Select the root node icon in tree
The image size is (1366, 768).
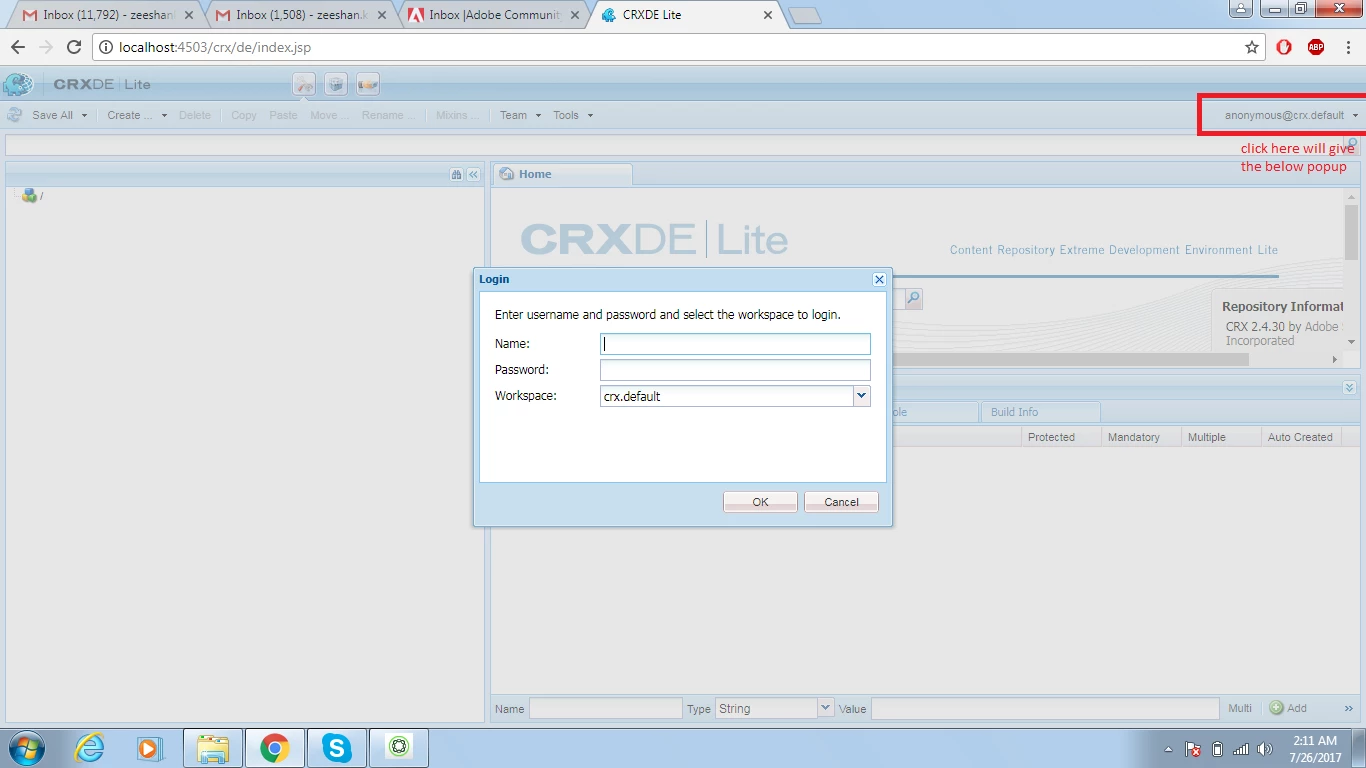click(30, 196)
